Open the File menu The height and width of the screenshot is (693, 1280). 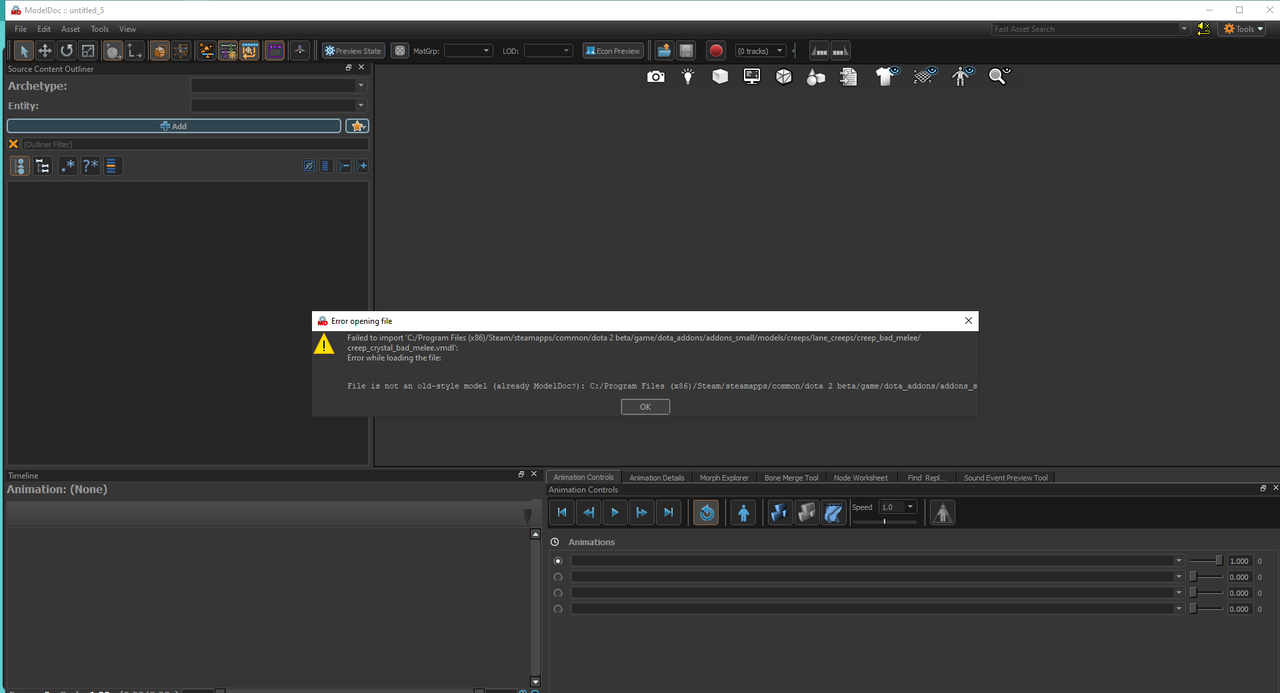click(20, 29)
